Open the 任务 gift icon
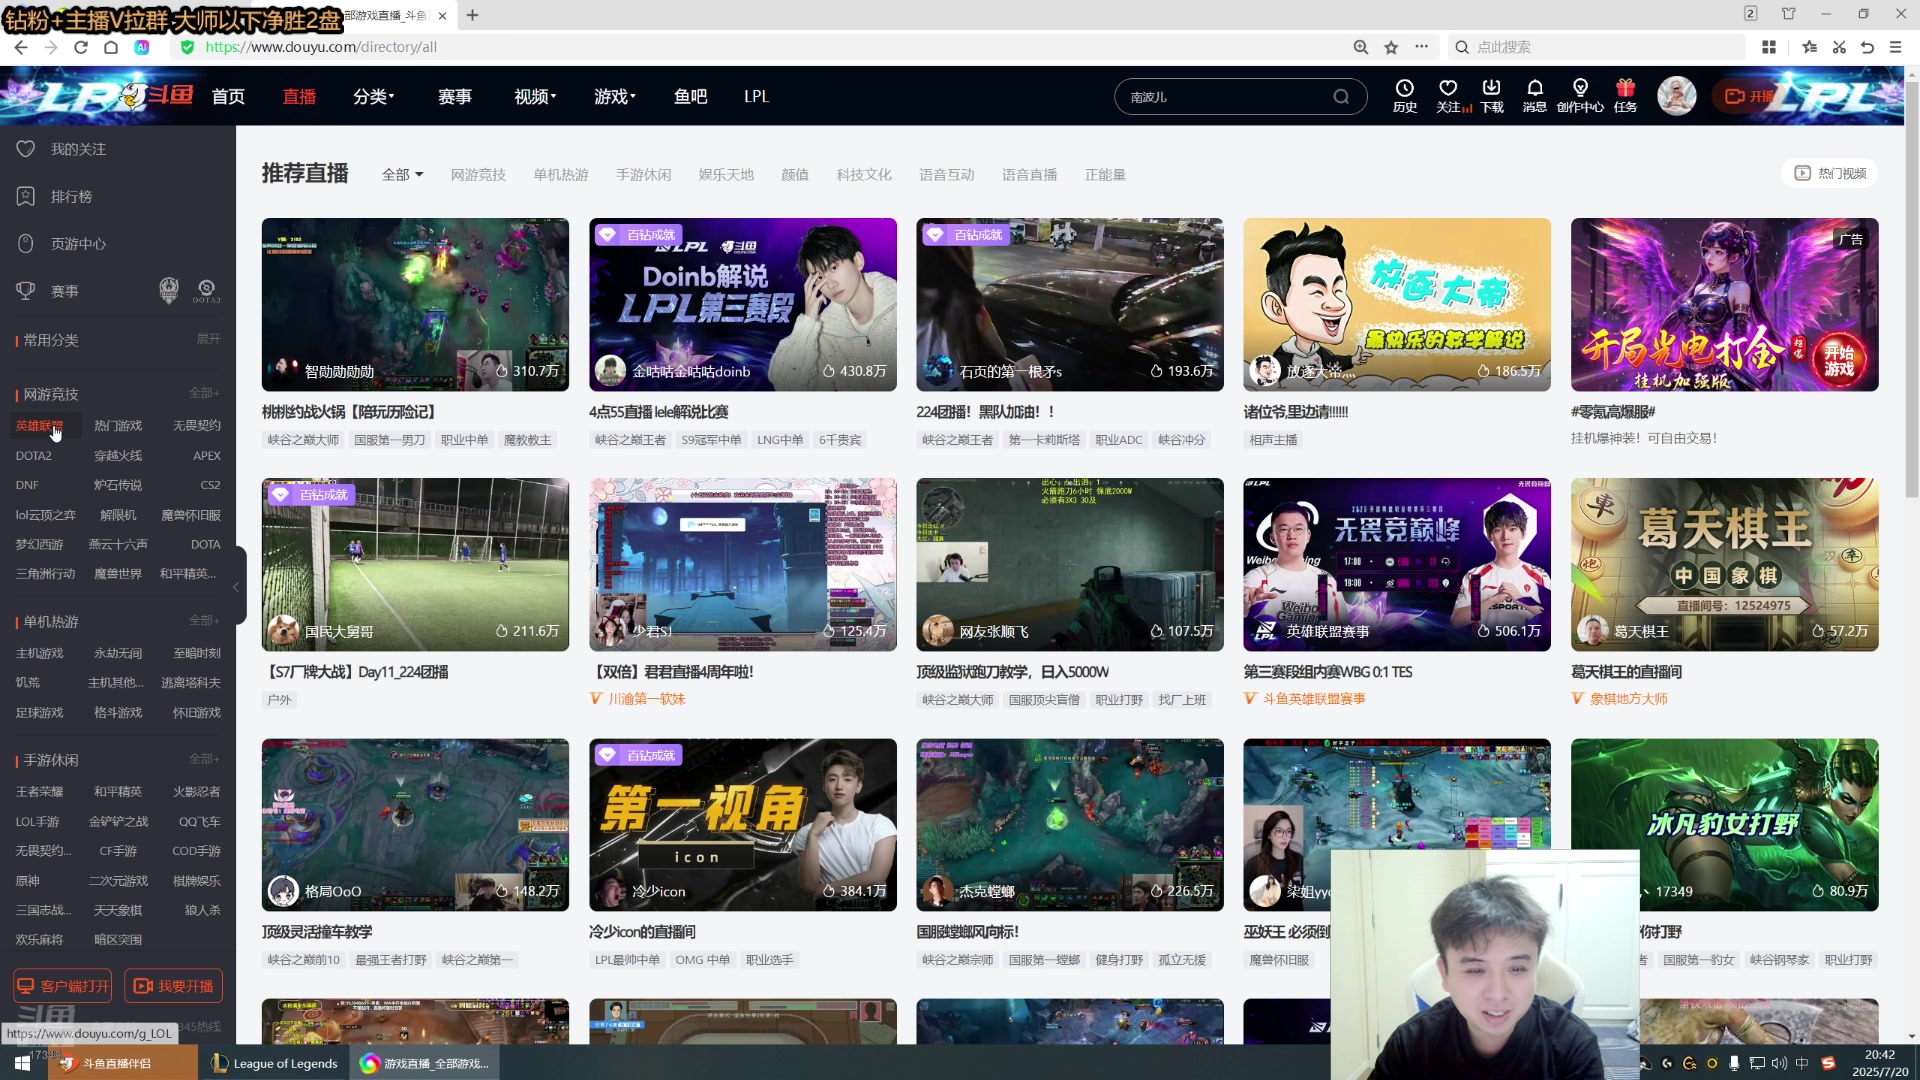Image resolution: width=1920 pixels, height=1080 pixels. (1626, 96)
